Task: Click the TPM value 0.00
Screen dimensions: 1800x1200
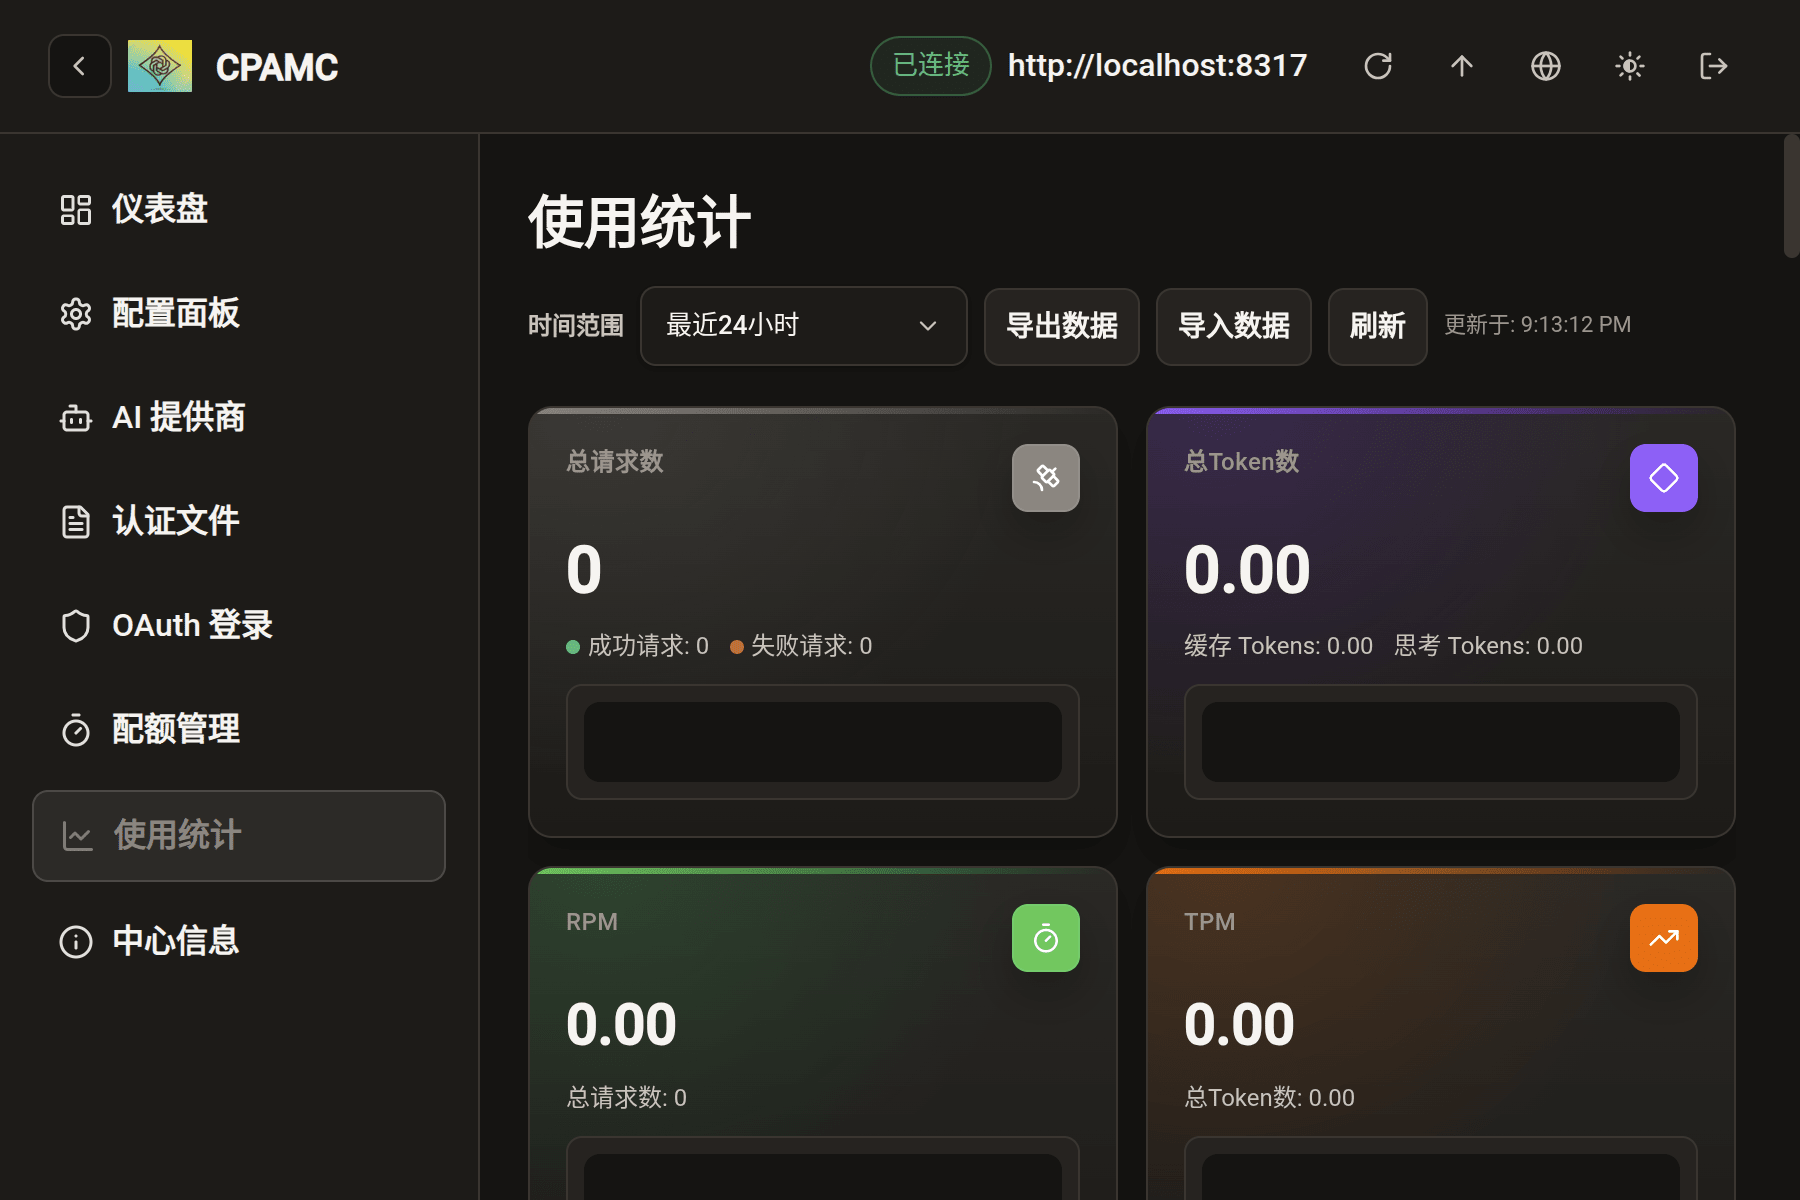Action: click(x=1239, y=1025)
